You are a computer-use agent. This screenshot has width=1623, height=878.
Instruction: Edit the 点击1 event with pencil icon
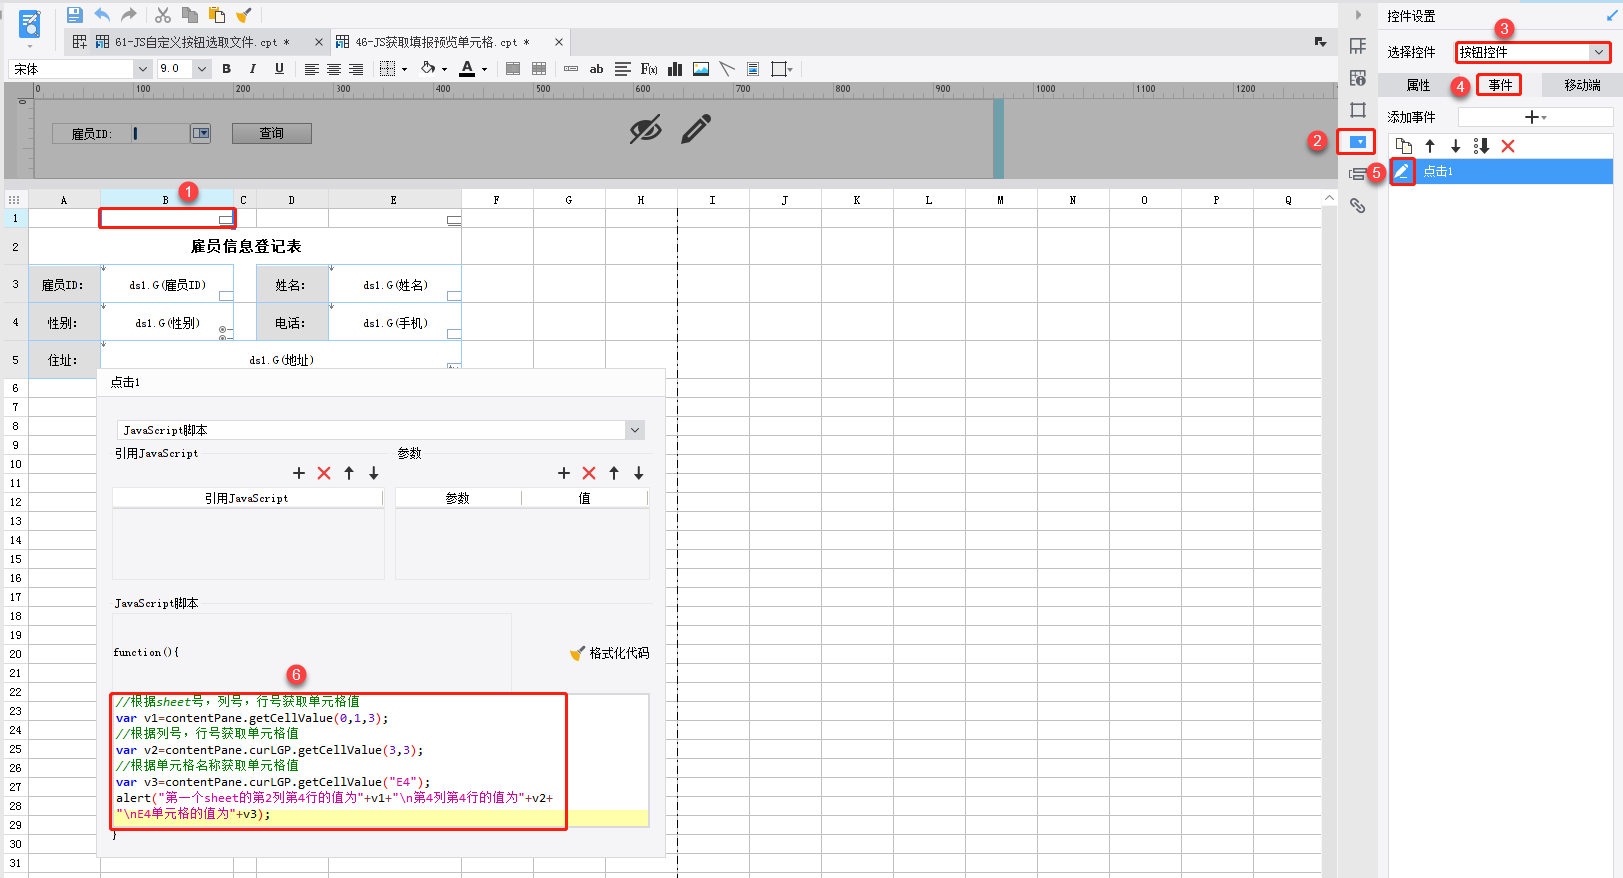(x=1402, y=171)
